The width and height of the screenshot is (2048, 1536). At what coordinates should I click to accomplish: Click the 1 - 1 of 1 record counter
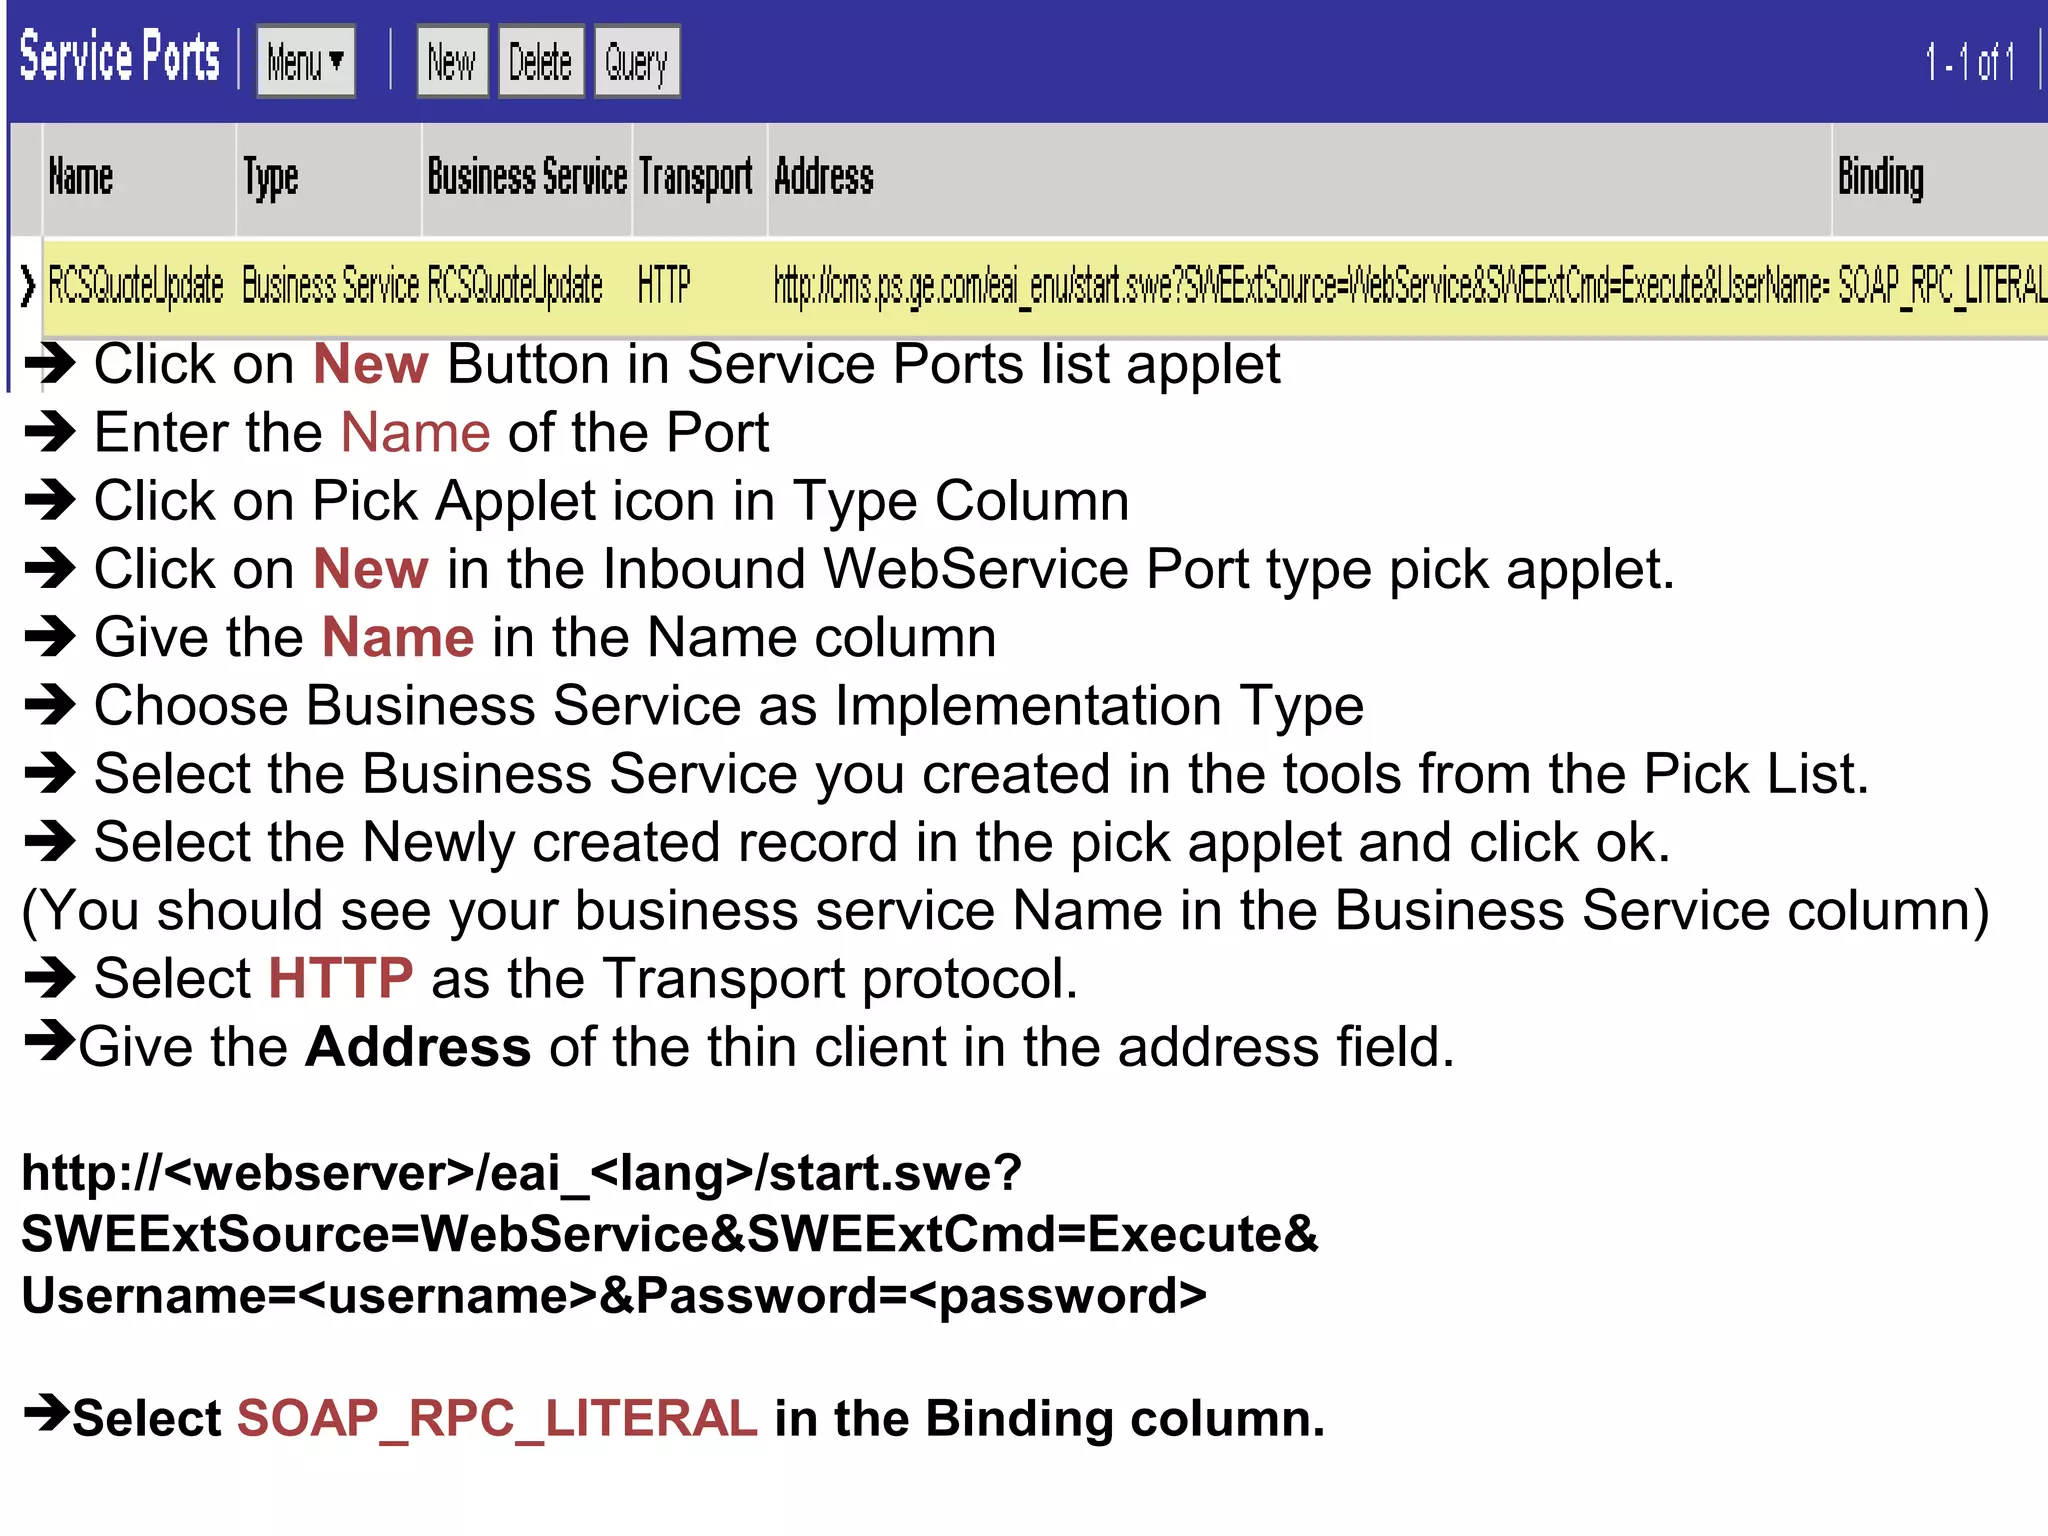(x=1970, y=62)
